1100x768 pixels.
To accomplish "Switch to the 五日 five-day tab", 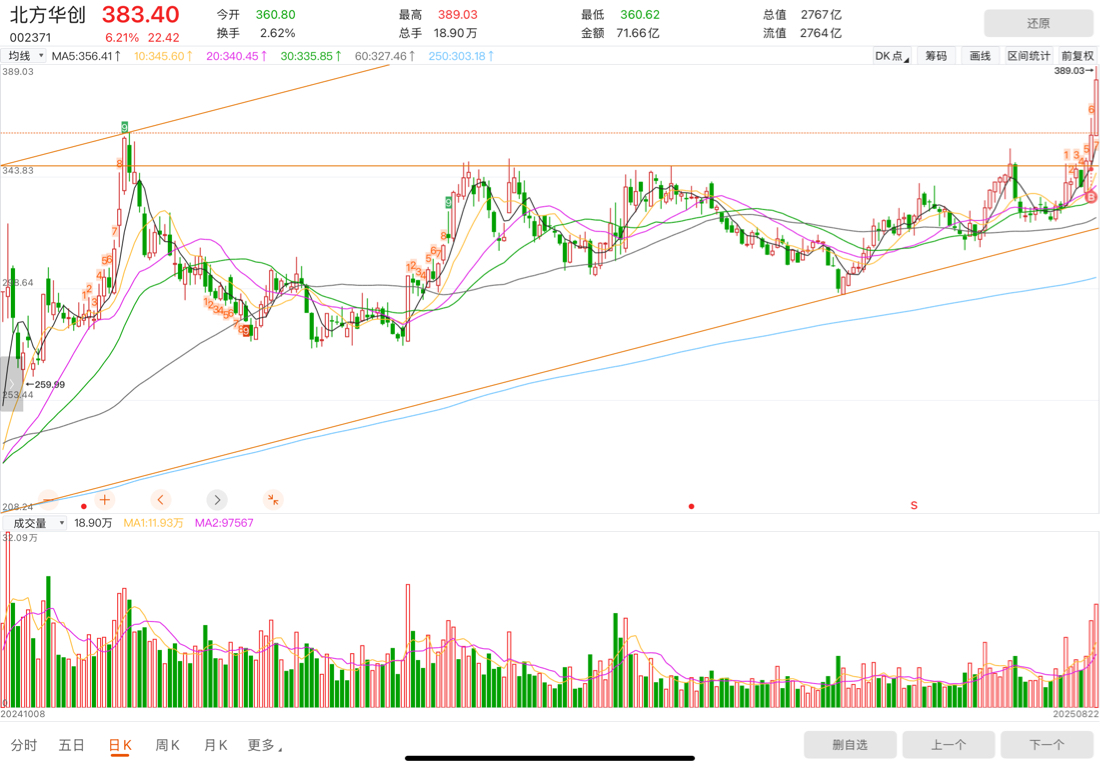I will [x=72, y=745].
